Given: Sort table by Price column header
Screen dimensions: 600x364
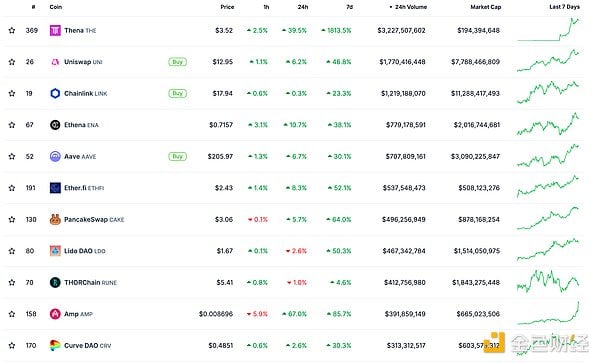Looking at the screenshot, I should pos(227,7).
